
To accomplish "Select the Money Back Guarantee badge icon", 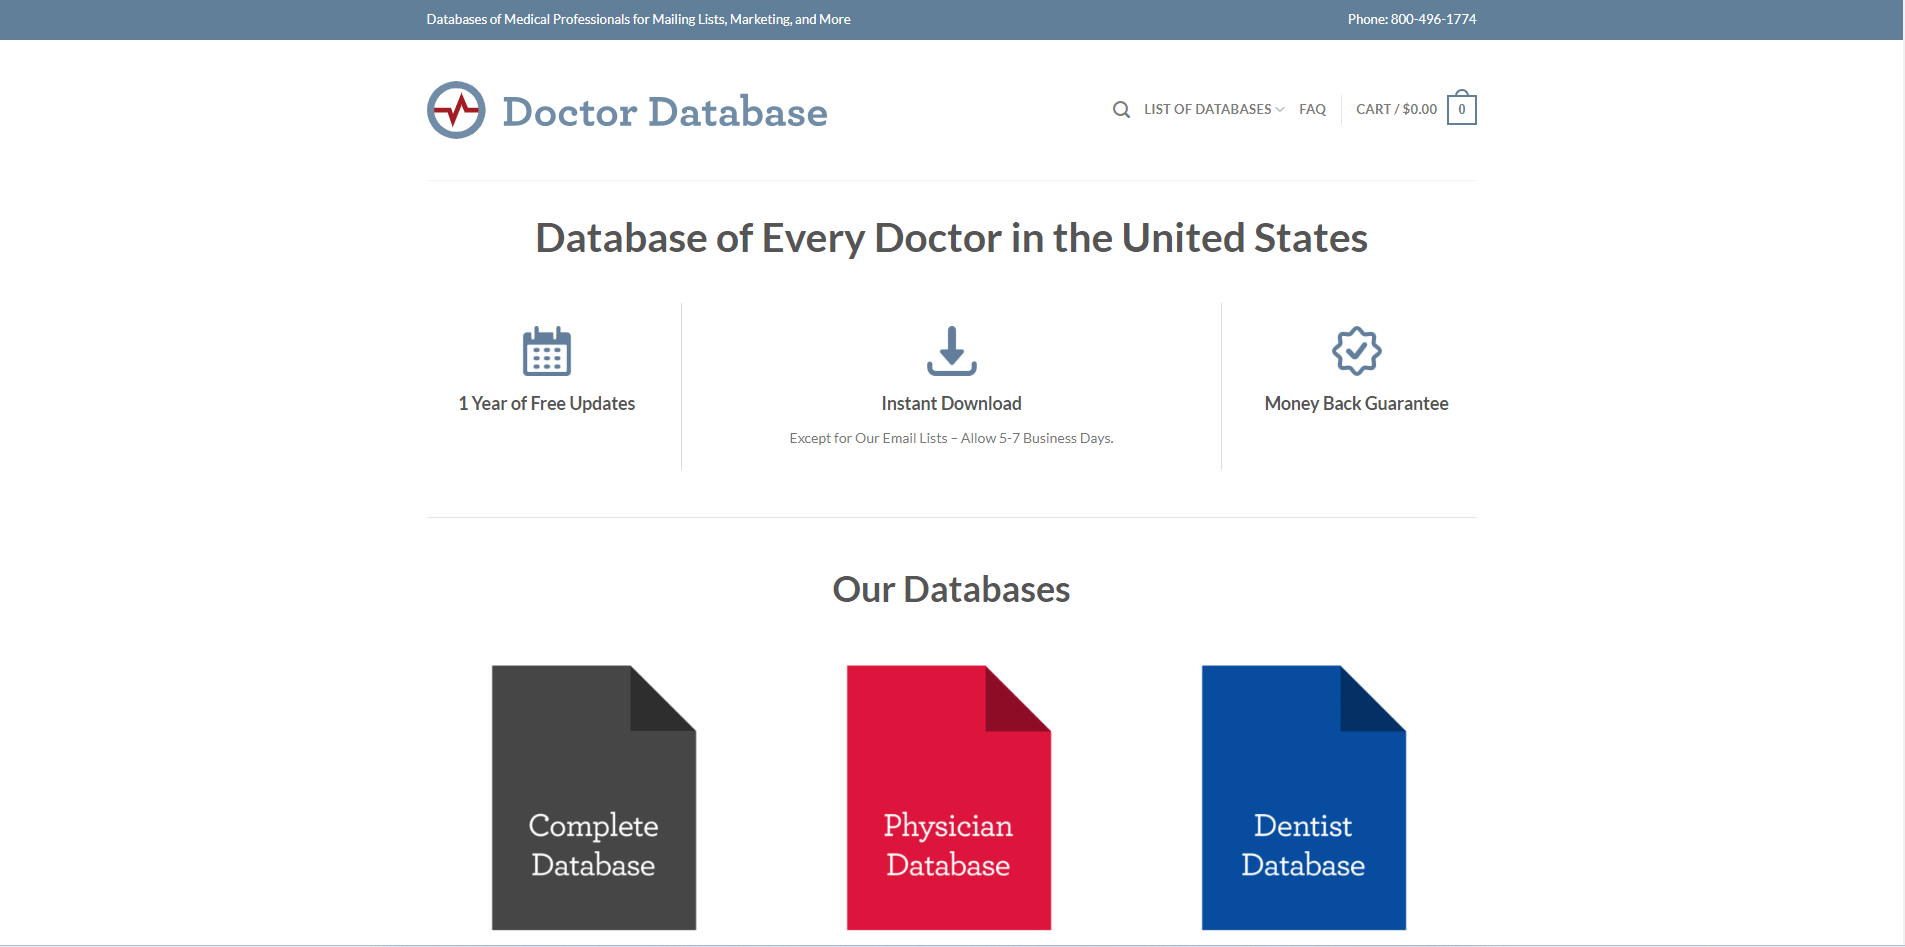I will (x=1356, y=351).
